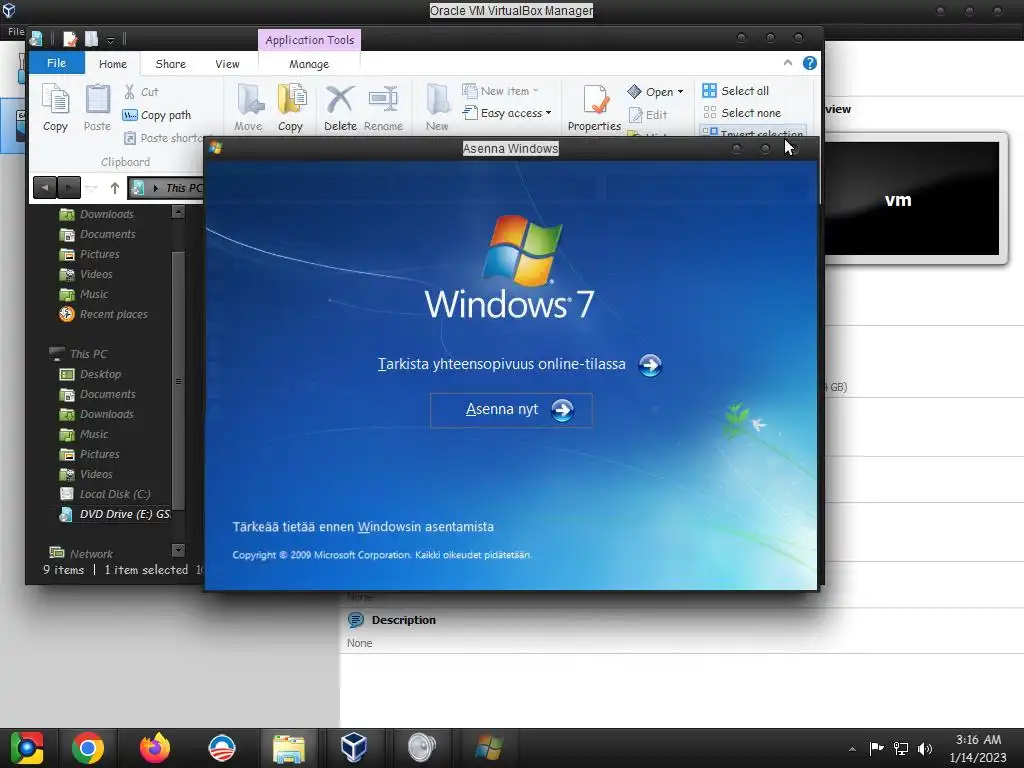Click the address bar This PC chevron
This screenshot has width=1024, height=768.
click(155, 188)
